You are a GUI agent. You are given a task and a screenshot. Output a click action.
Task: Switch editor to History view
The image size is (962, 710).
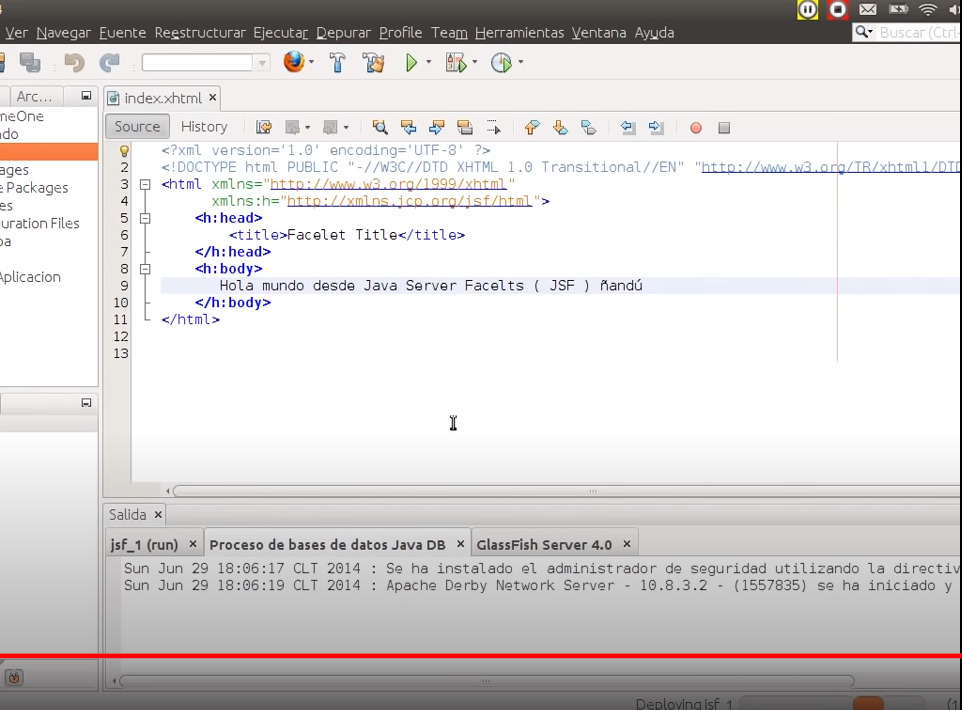204,126
